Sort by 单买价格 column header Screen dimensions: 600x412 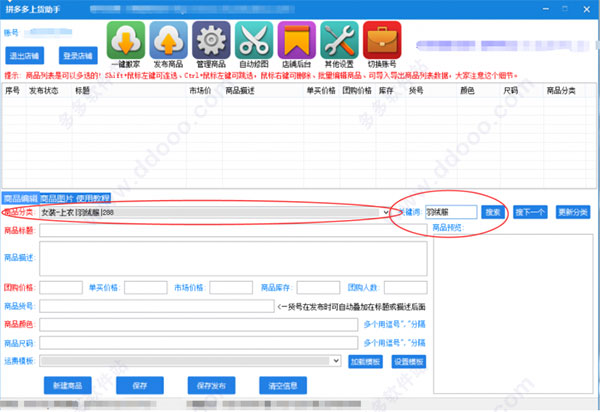click(x=321, y=91)
